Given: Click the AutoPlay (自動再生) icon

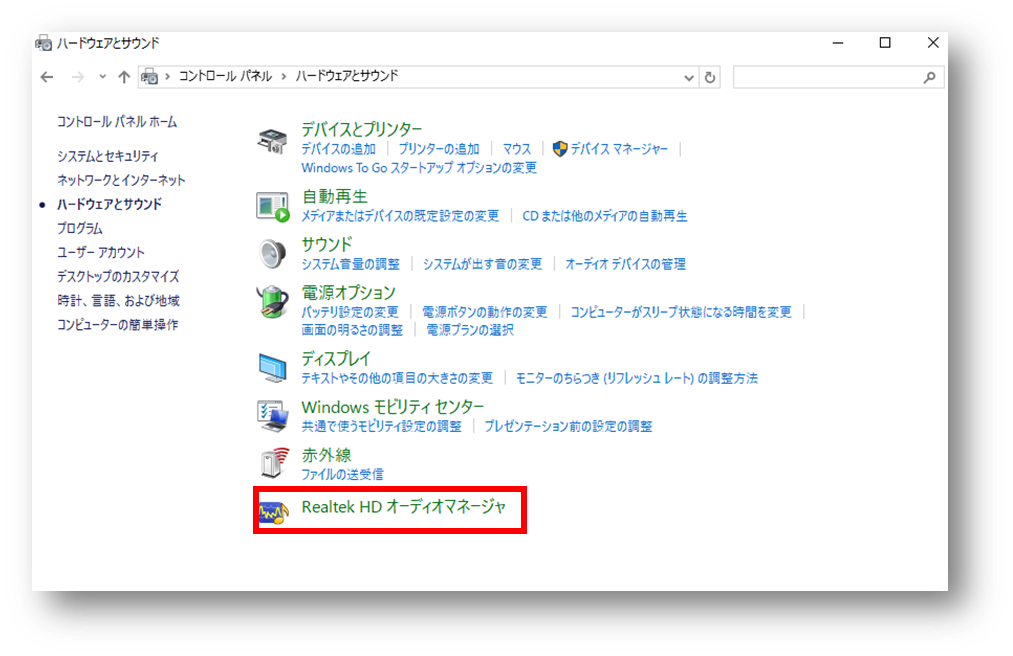Looking at the screenshot, I should pyautogui.click(x=272, y=207).
